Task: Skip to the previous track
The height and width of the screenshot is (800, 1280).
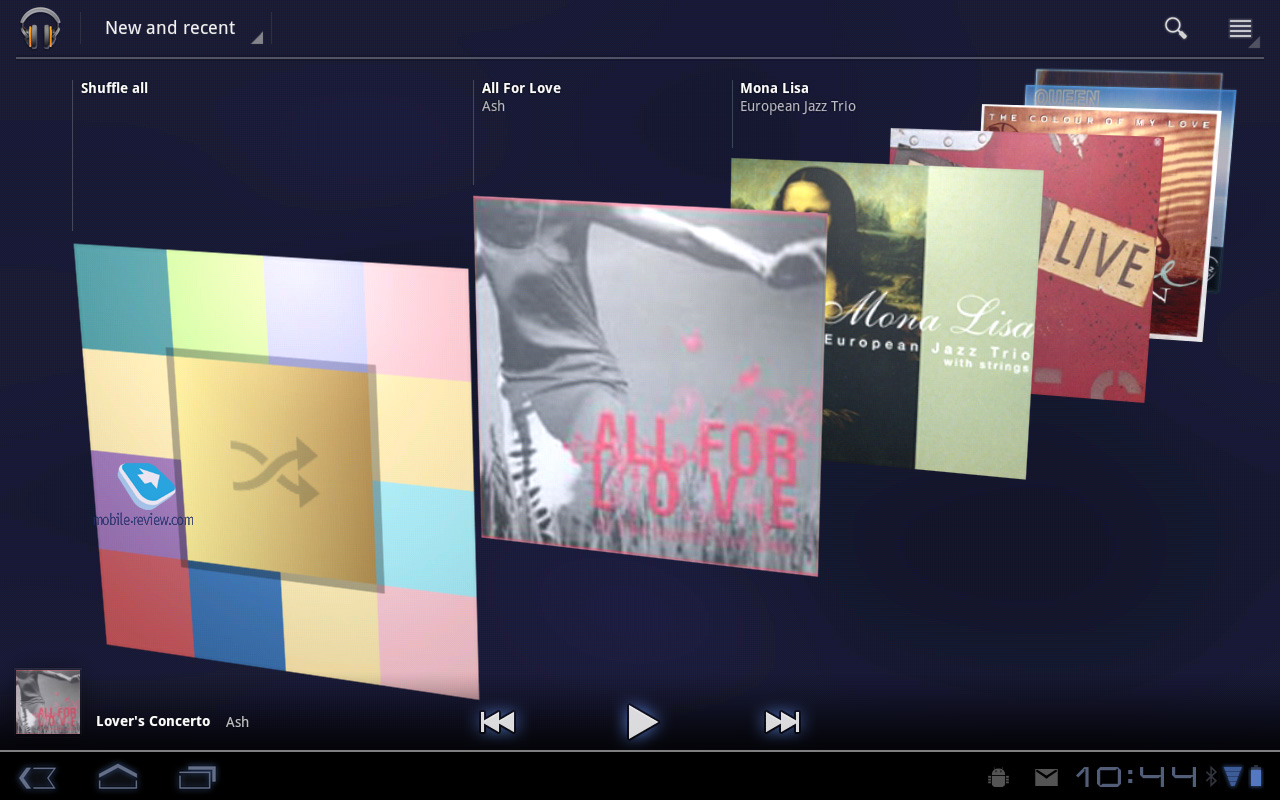Action: point(497,722)
